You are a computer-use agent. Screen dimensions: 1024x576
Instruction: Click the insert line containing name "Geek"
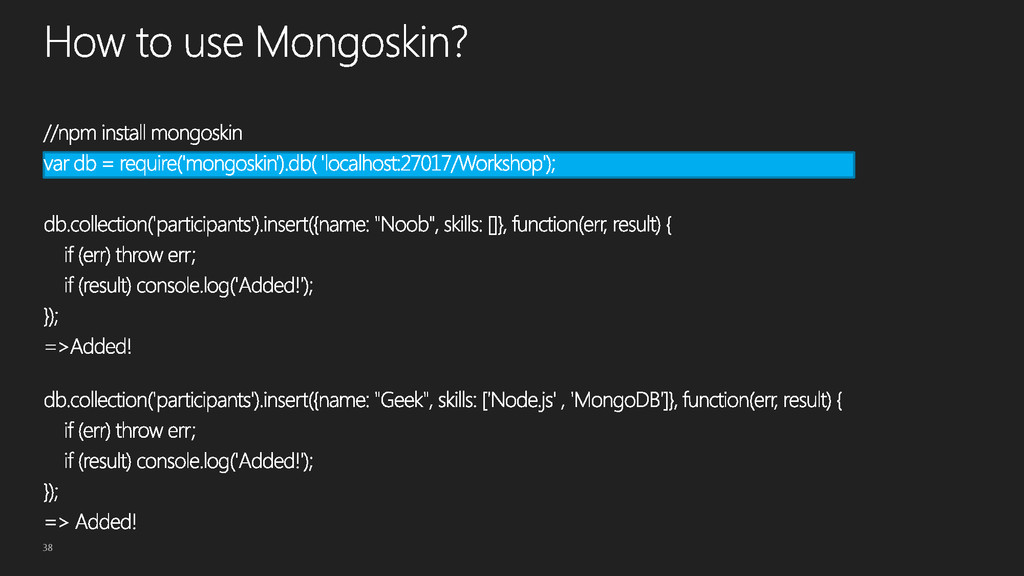click(x=443, y=400)
